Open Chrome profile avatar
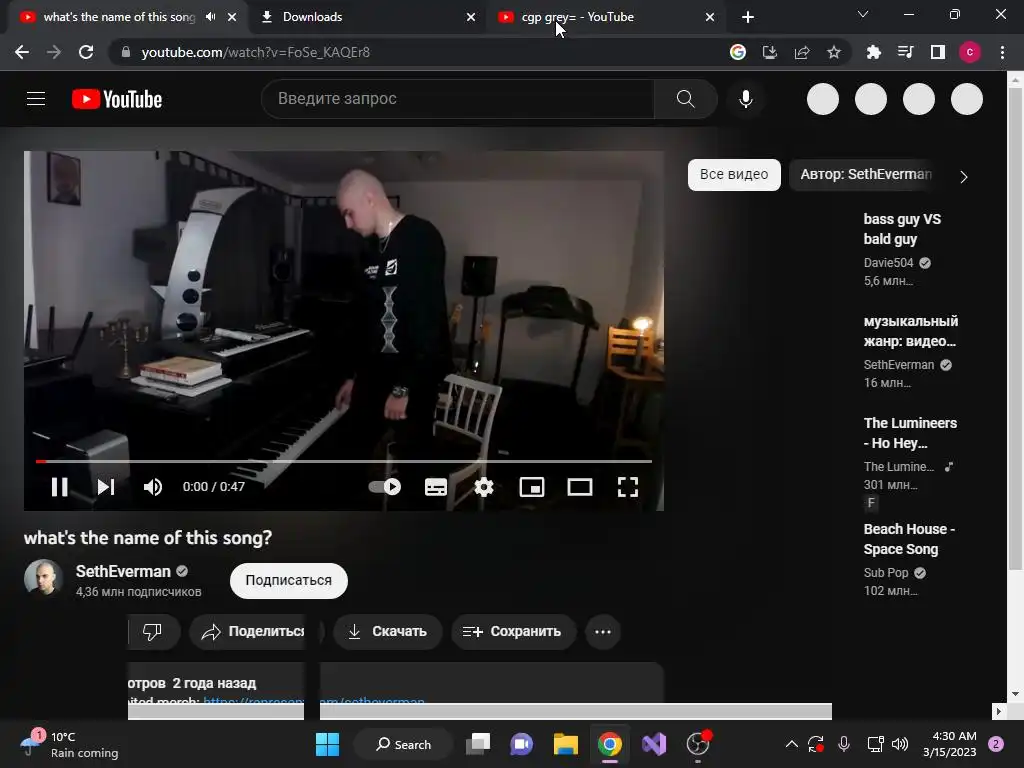This screenshot has width=1024, height=768. click(970, 52)
